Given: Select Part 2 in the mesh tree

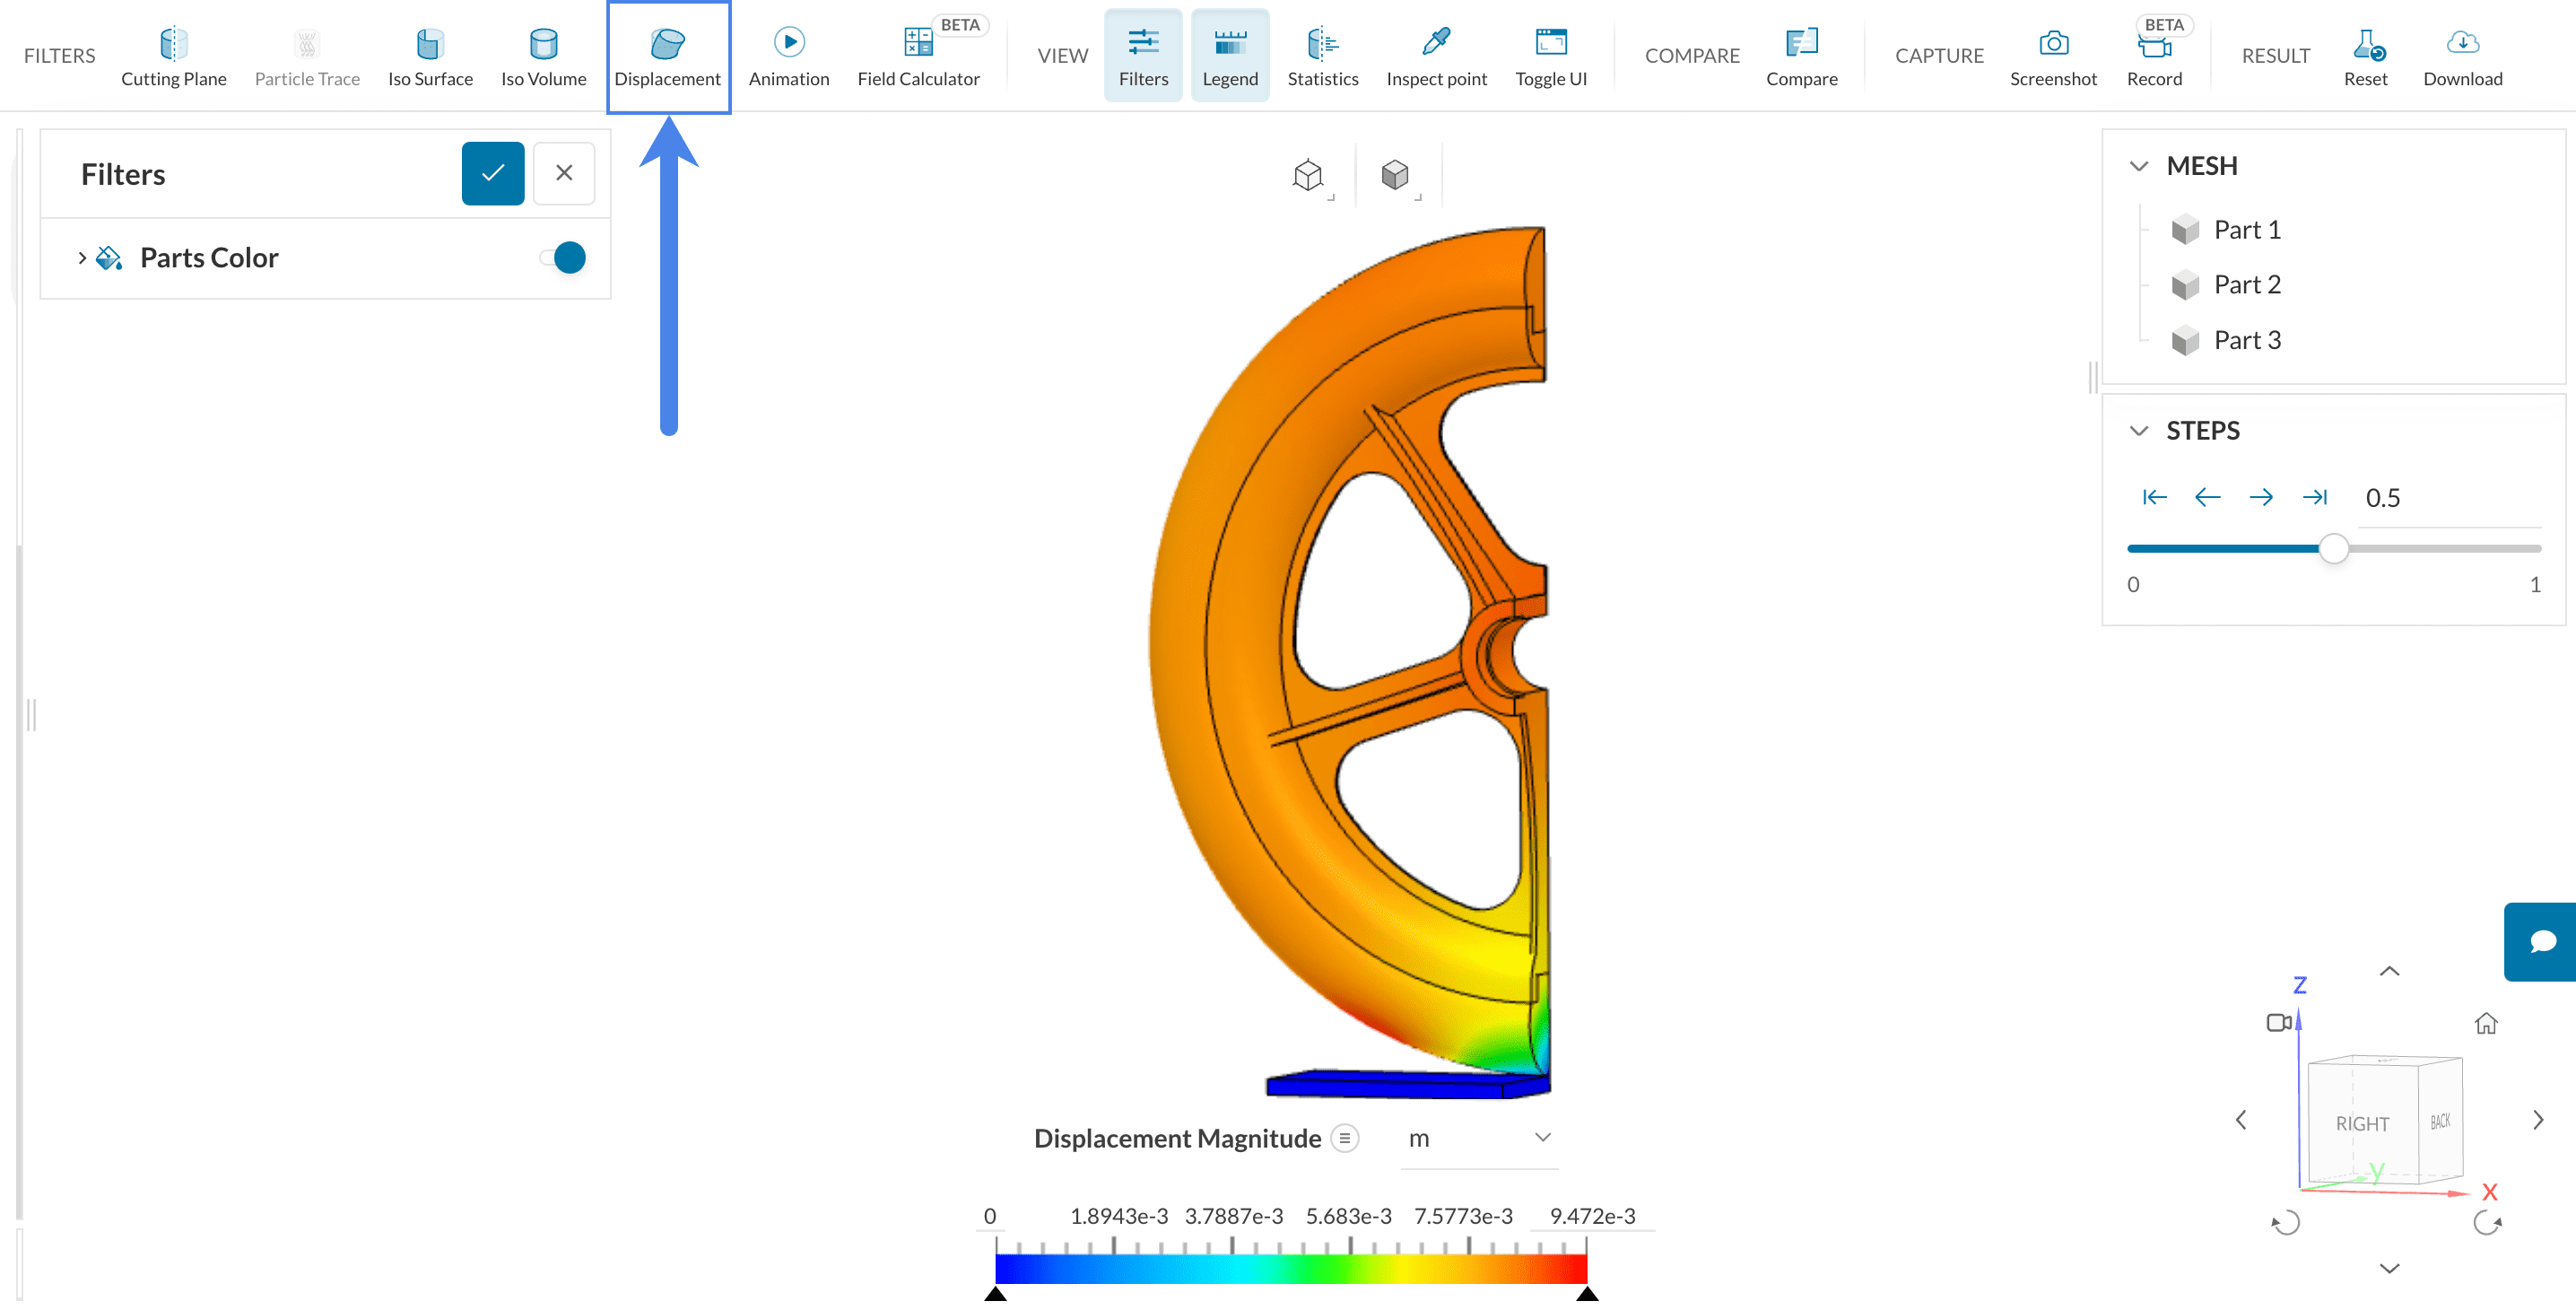Looking at the screenshot, I should pos(2246,285).
